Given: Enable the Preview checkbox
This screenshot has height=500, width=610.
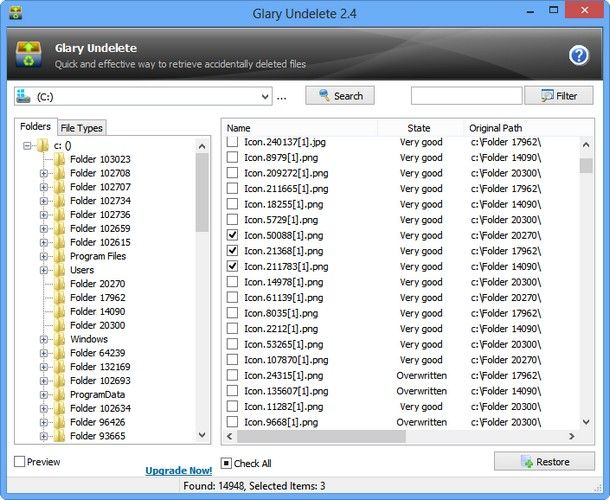Looking at the screenshot, I should 19,462.
